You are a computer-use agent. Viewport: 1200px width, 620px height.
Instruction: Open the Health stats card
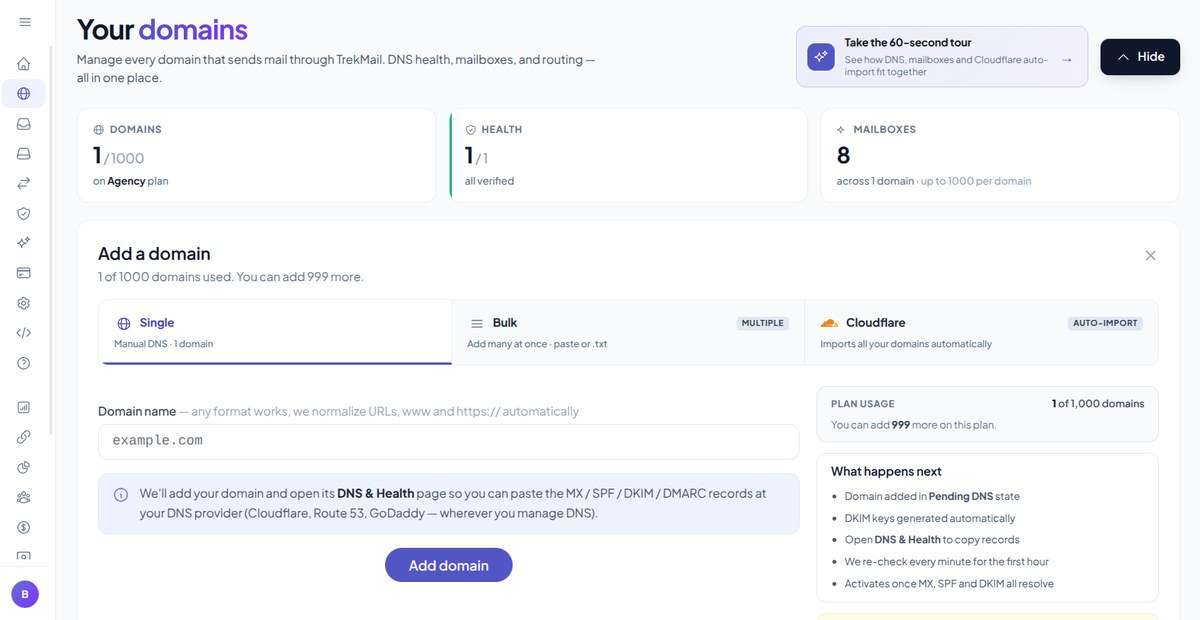(628, 155)
